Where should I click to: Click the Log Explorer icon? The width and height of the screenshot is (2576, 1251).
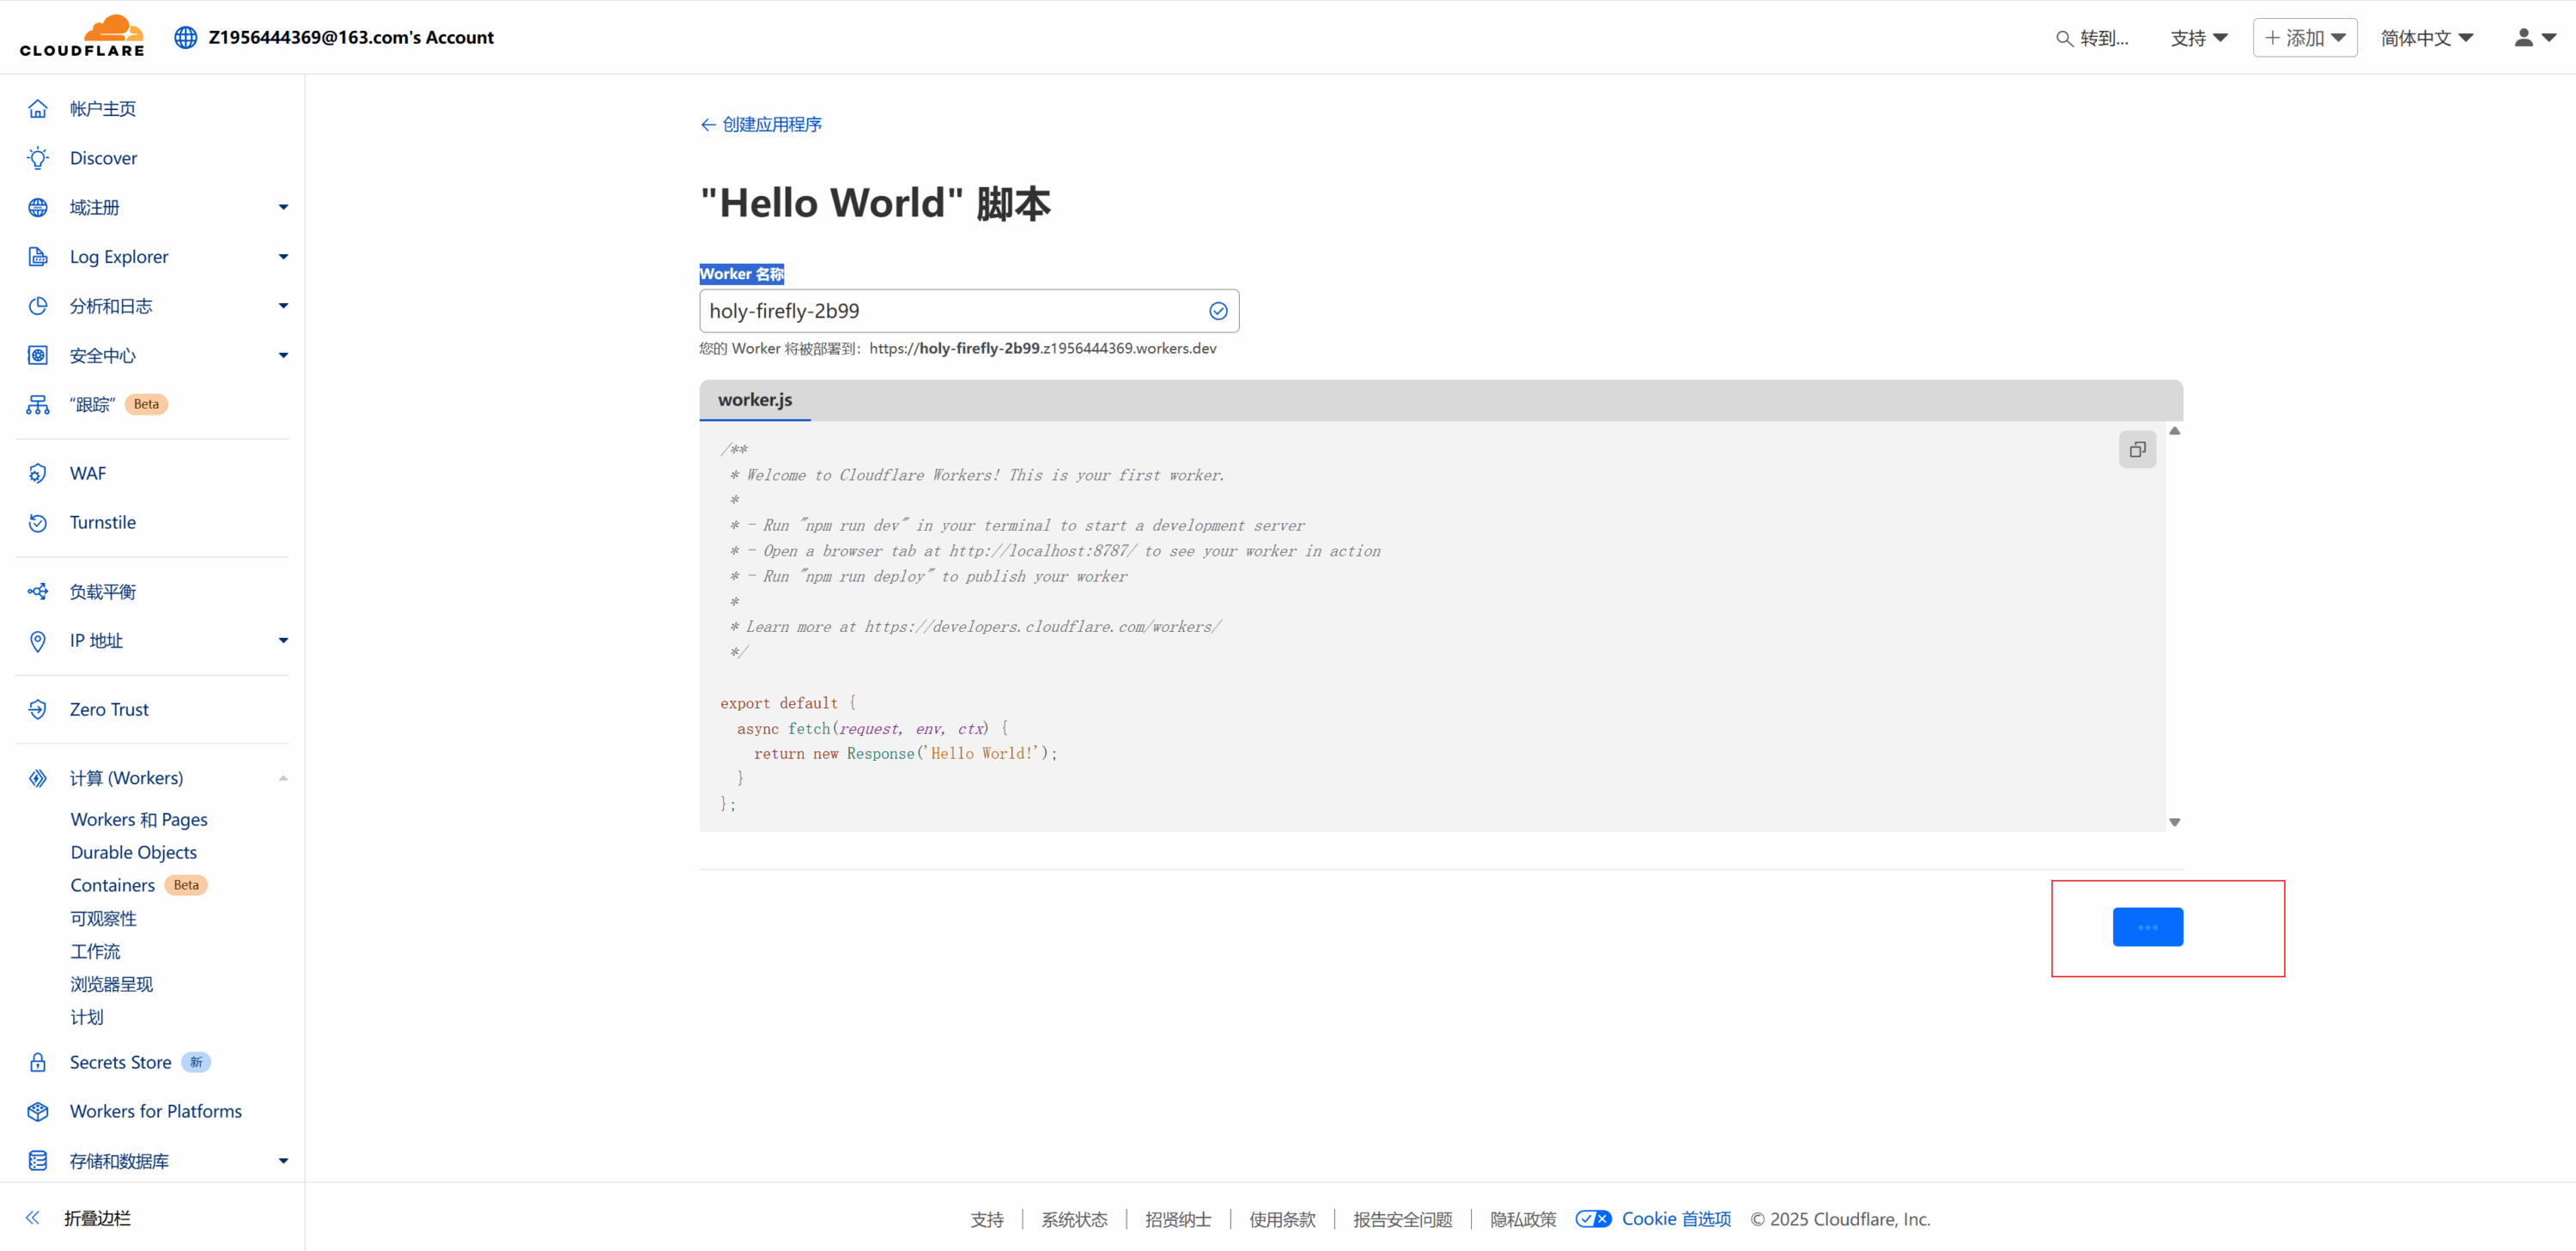click(38, 257)
